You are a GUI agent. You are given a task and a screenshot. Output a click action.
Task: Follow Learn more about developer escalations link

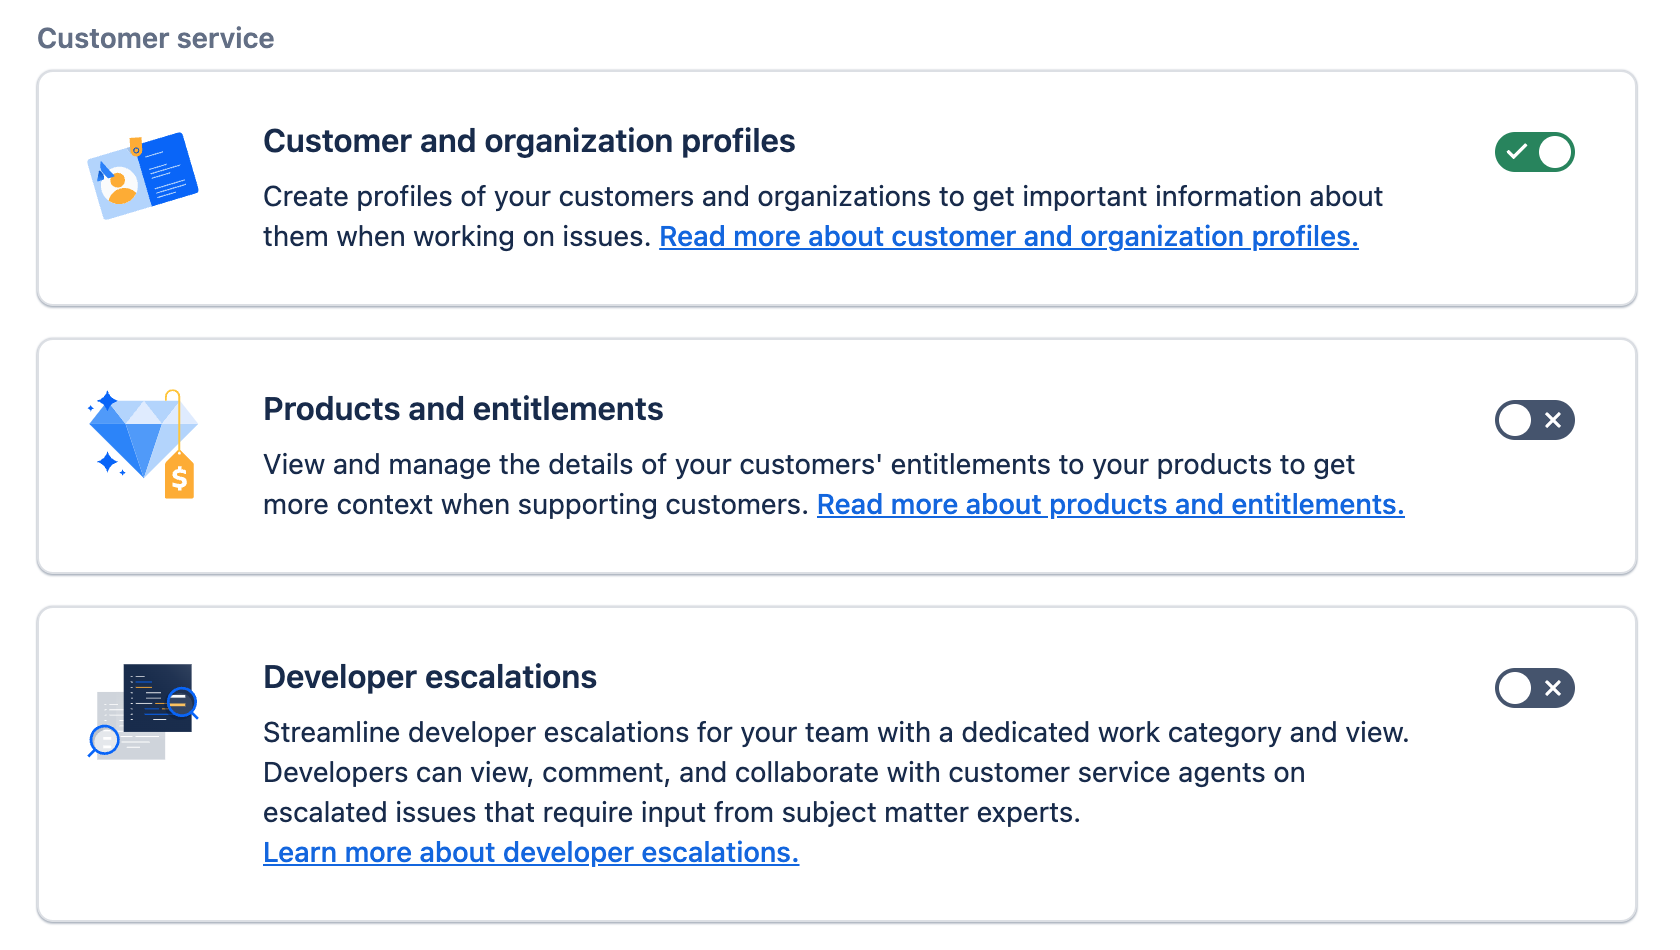pyautogui.click(x=531, y=852)
